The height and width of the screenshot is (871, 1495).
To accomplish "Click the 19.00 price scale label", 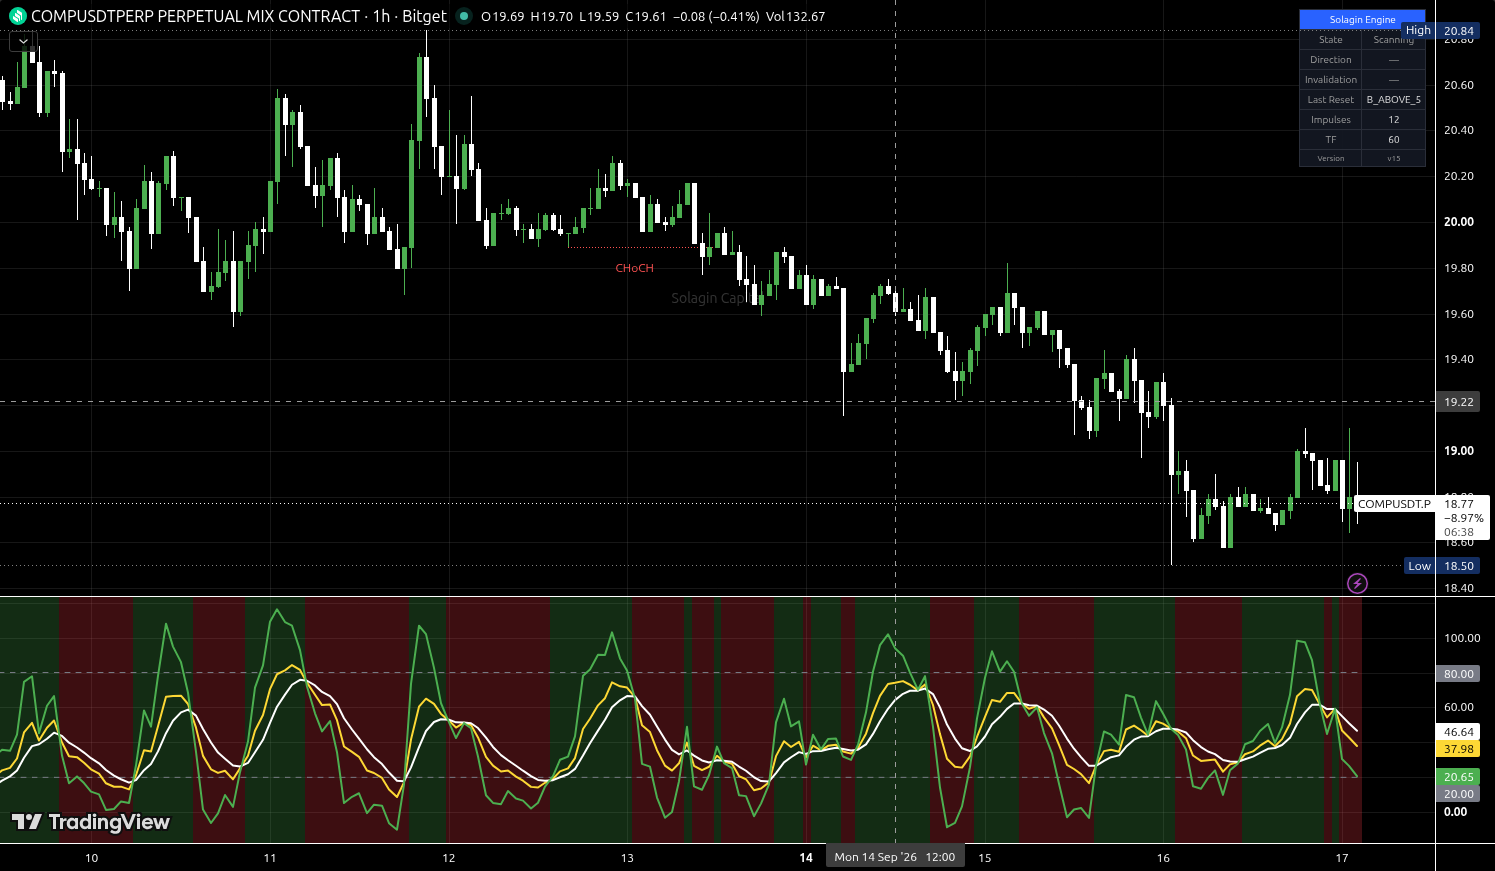I will (1459, 451).
